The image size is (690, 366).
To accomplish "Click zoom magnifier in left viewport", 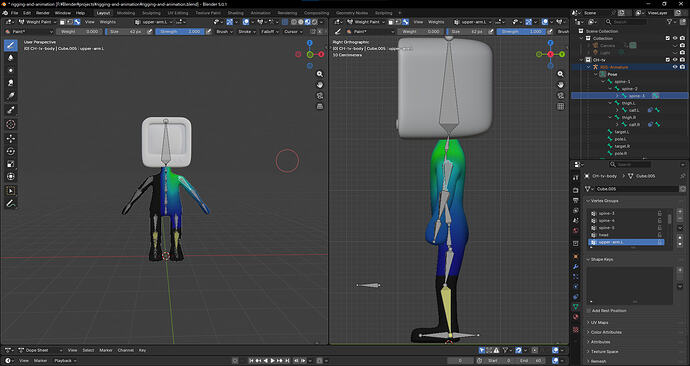I will click(320, 74).
